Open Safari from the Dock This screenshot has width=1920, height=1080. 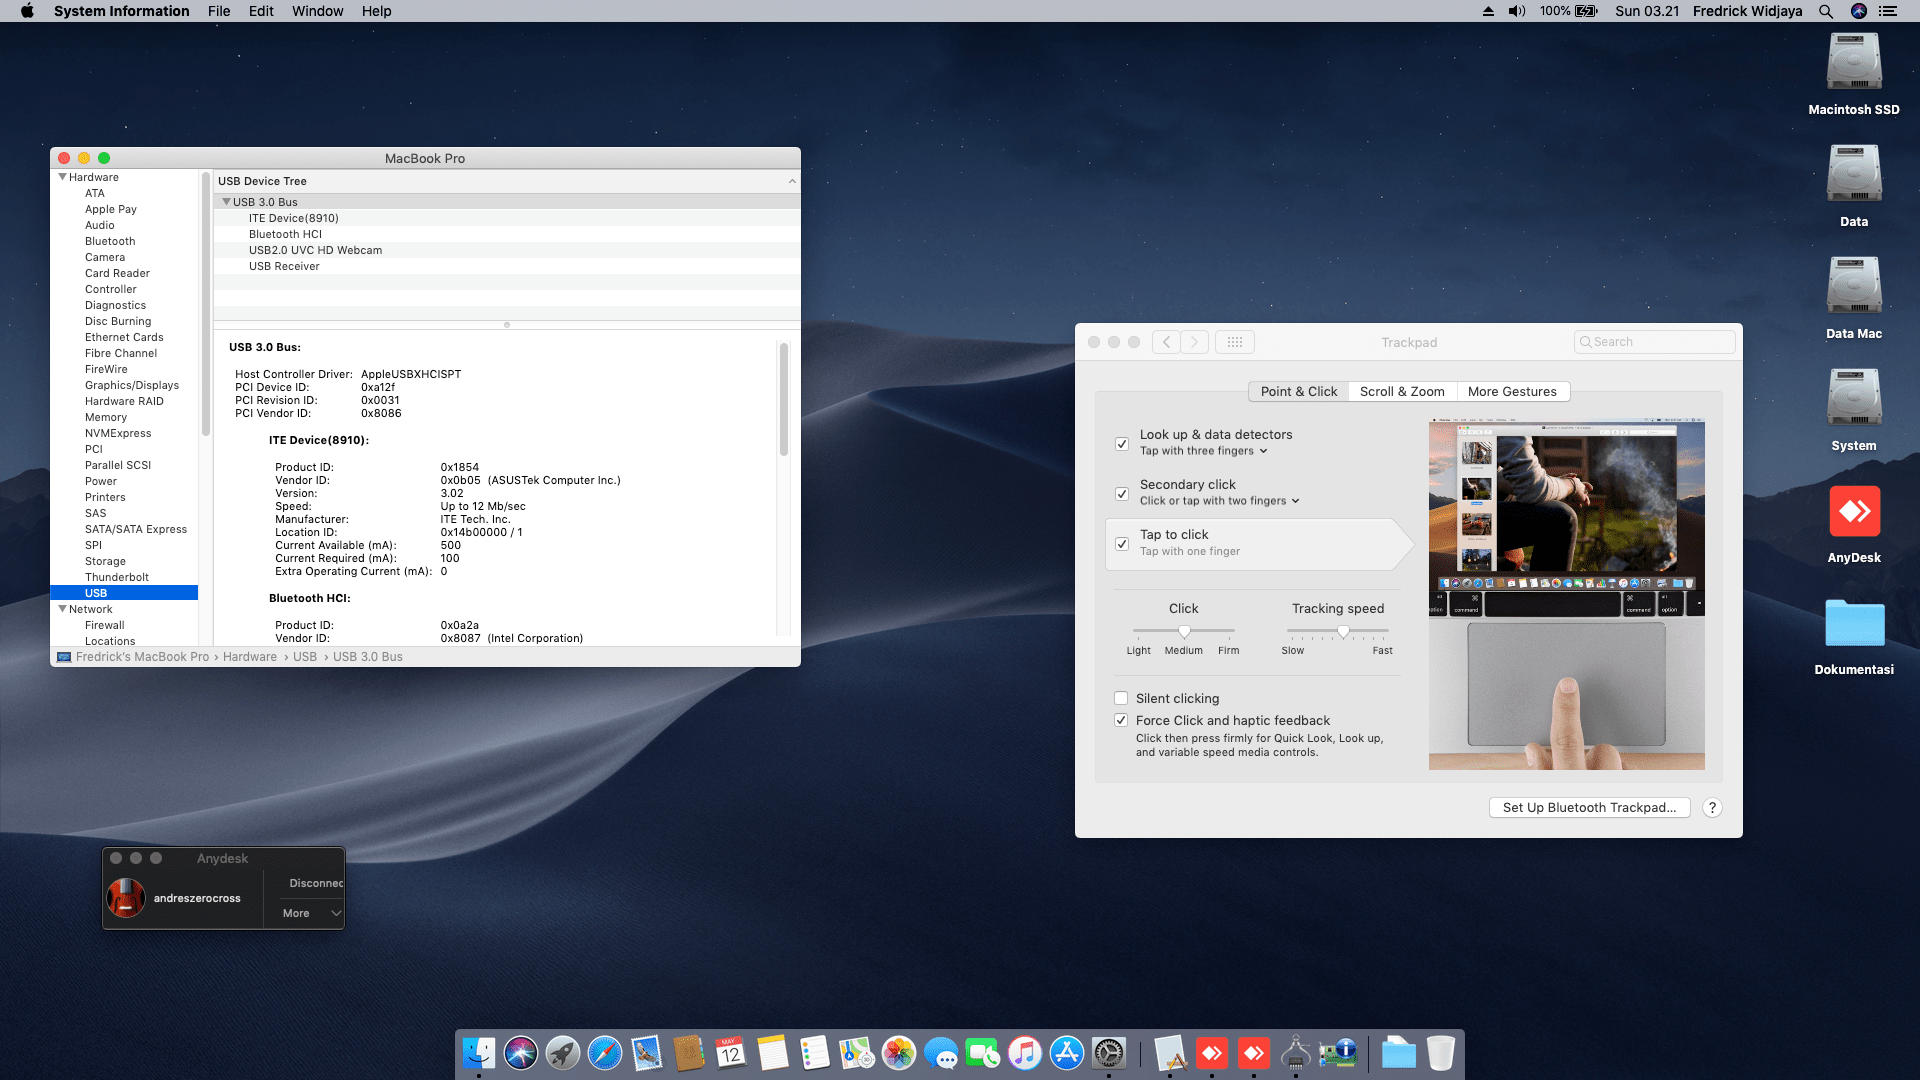pyautogui.click(x=605, y=1053)
